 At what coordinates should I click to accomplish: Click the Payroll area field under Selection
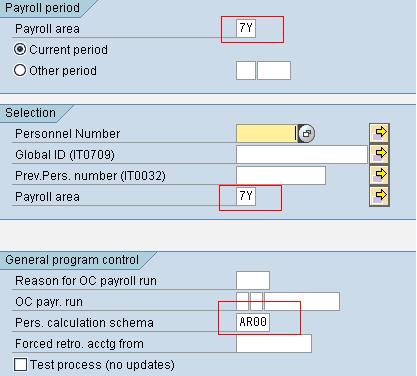pyautogui.click(x=246, y=196)
